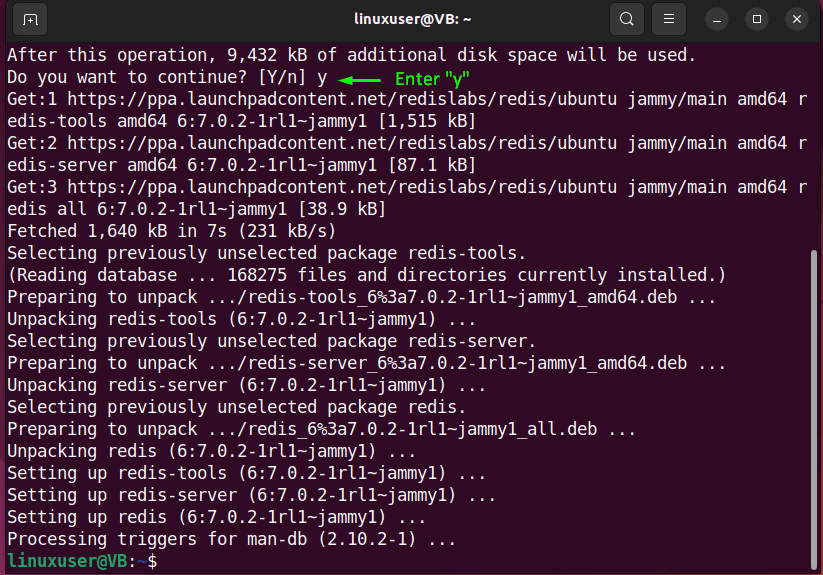Click the terminal vertical scrollbar
The height and width of the screenshot is (575, 823).
pyautogui.click(x=814, y=409)
